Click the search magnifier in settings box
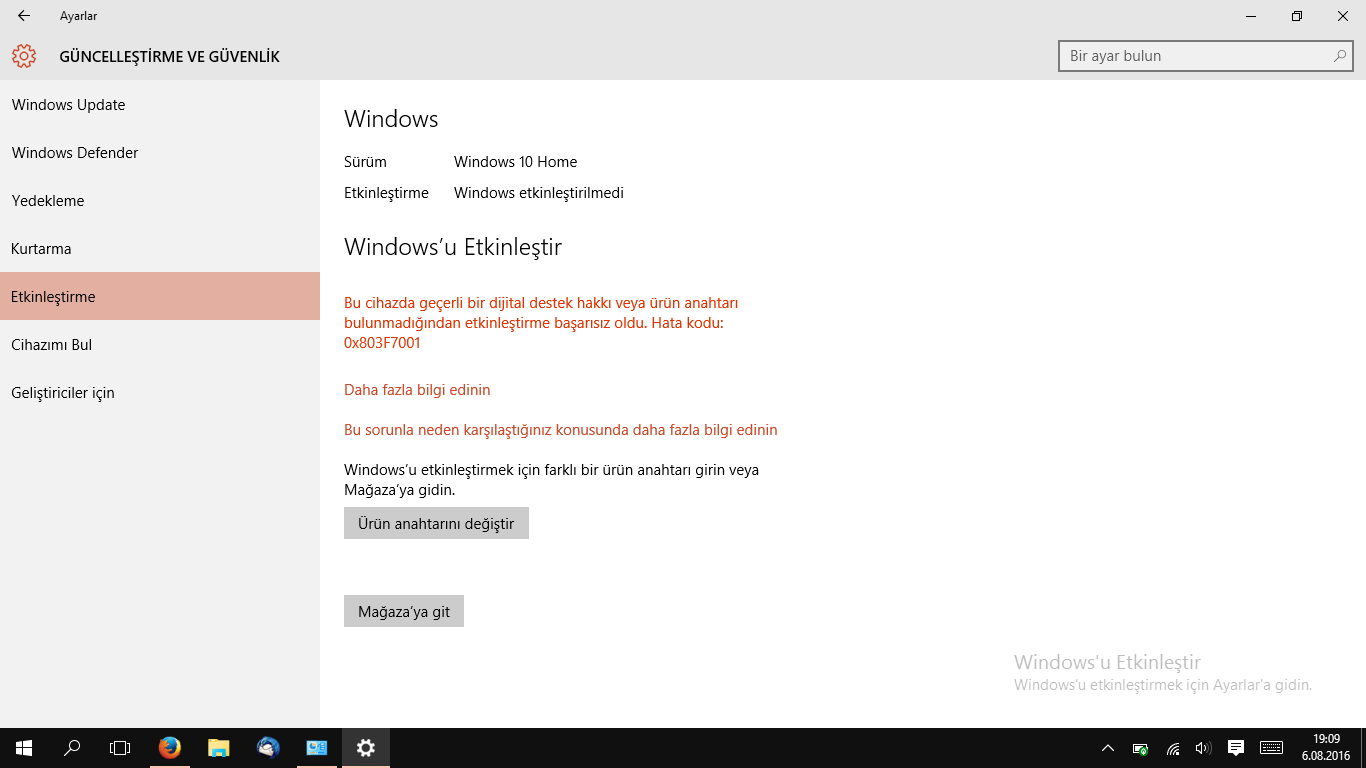 (x=1340, y=56)
